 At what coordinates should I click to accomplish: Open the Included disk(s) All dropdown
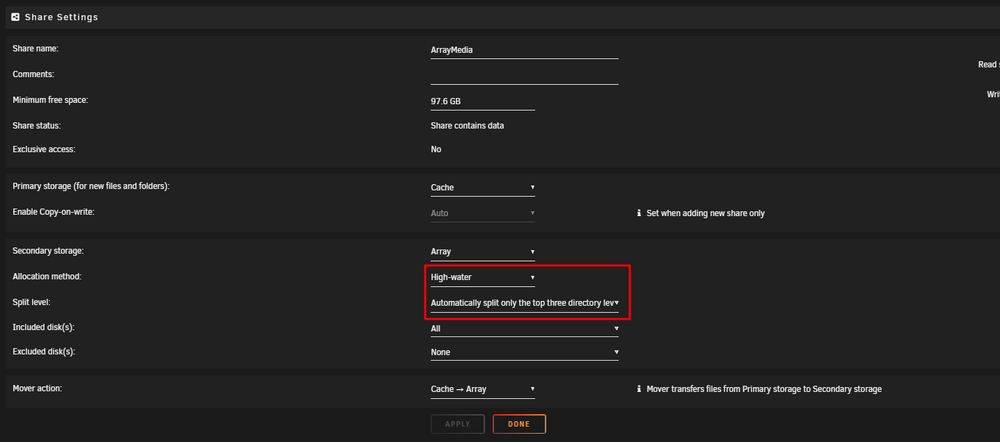[x=524, y=329]
